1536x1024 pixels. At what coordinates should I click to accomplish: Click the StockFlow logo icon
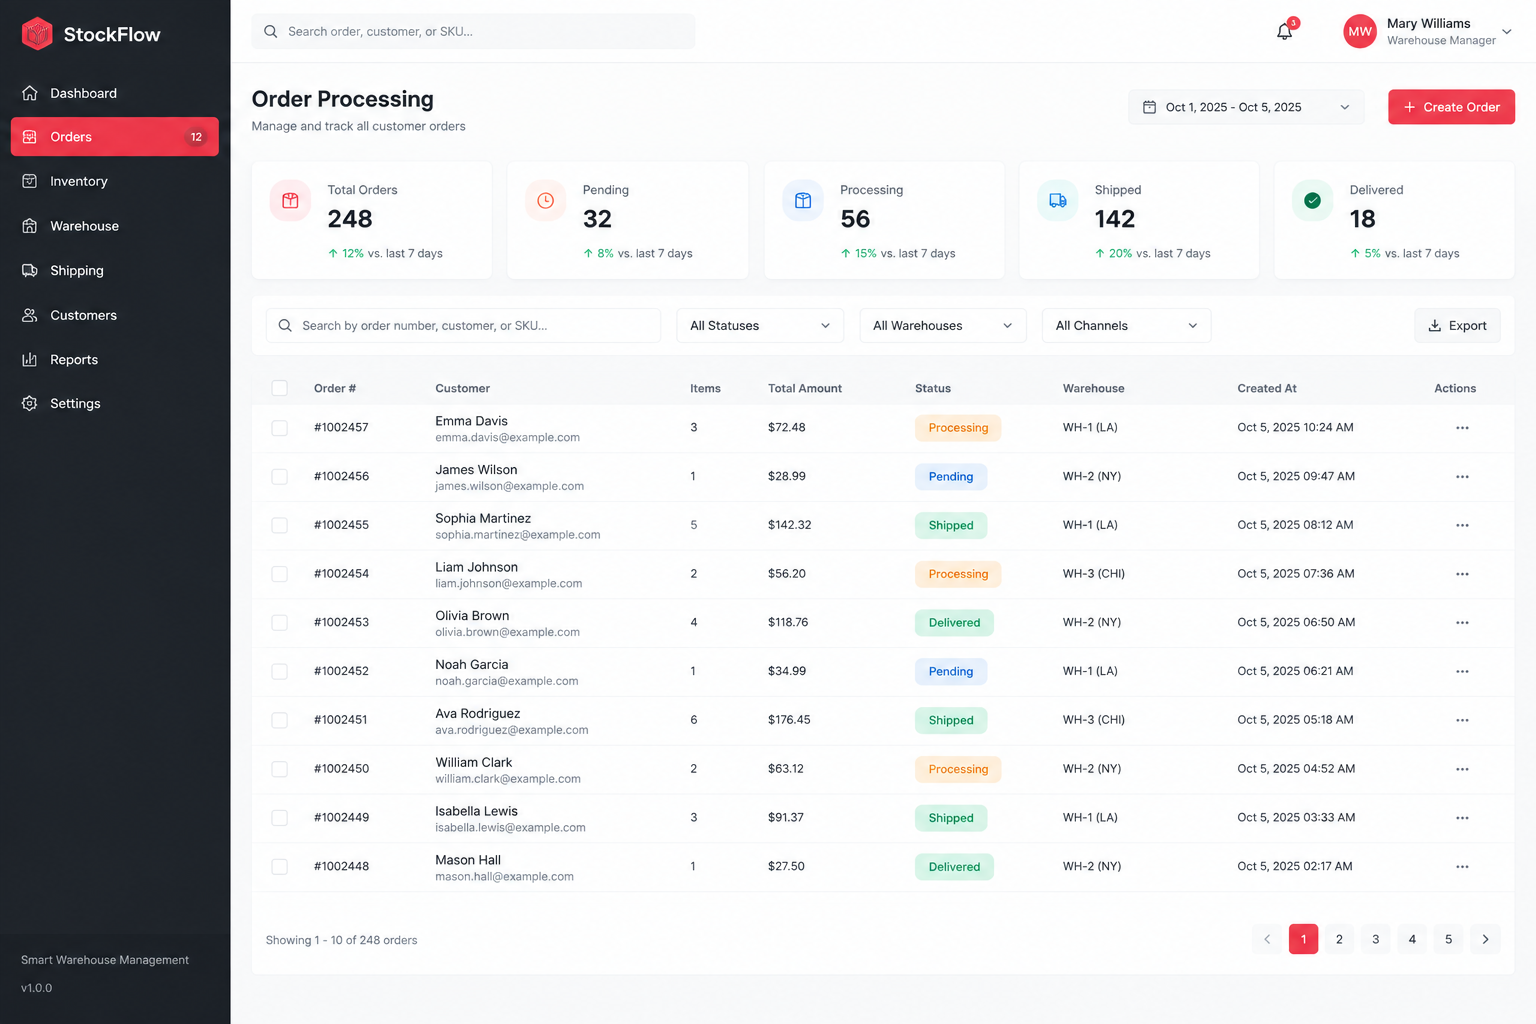click(x=37, y=34)
